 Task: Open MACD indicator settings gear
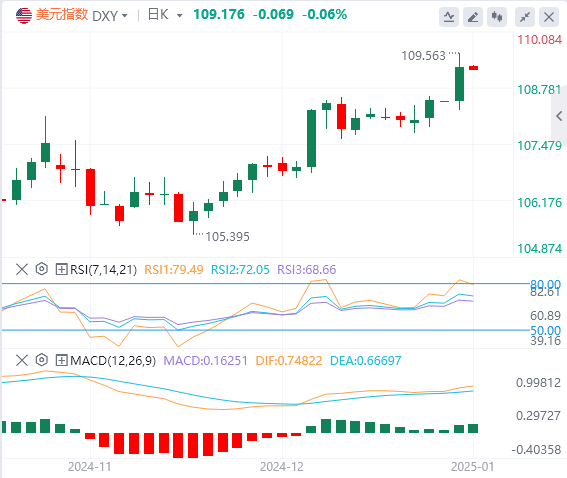[42, 360]
